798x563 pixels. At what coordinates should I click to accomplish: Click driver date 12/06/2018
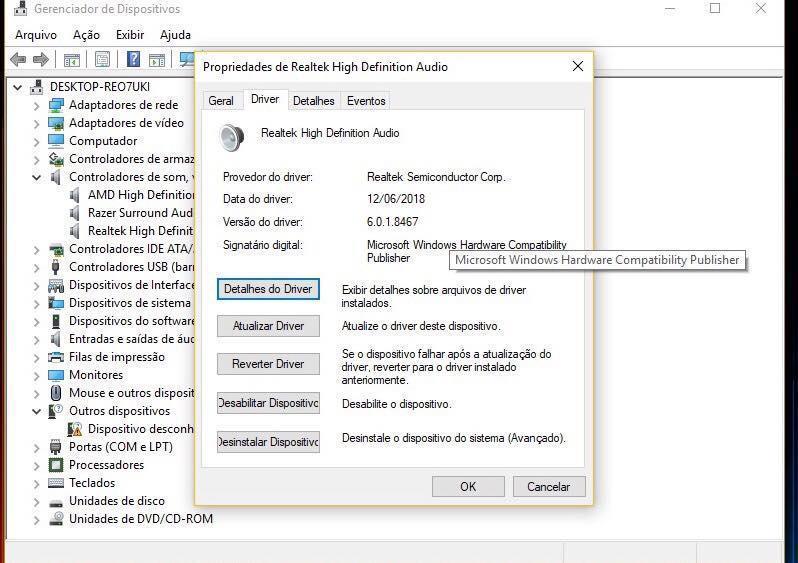click(x=395, y=199)
